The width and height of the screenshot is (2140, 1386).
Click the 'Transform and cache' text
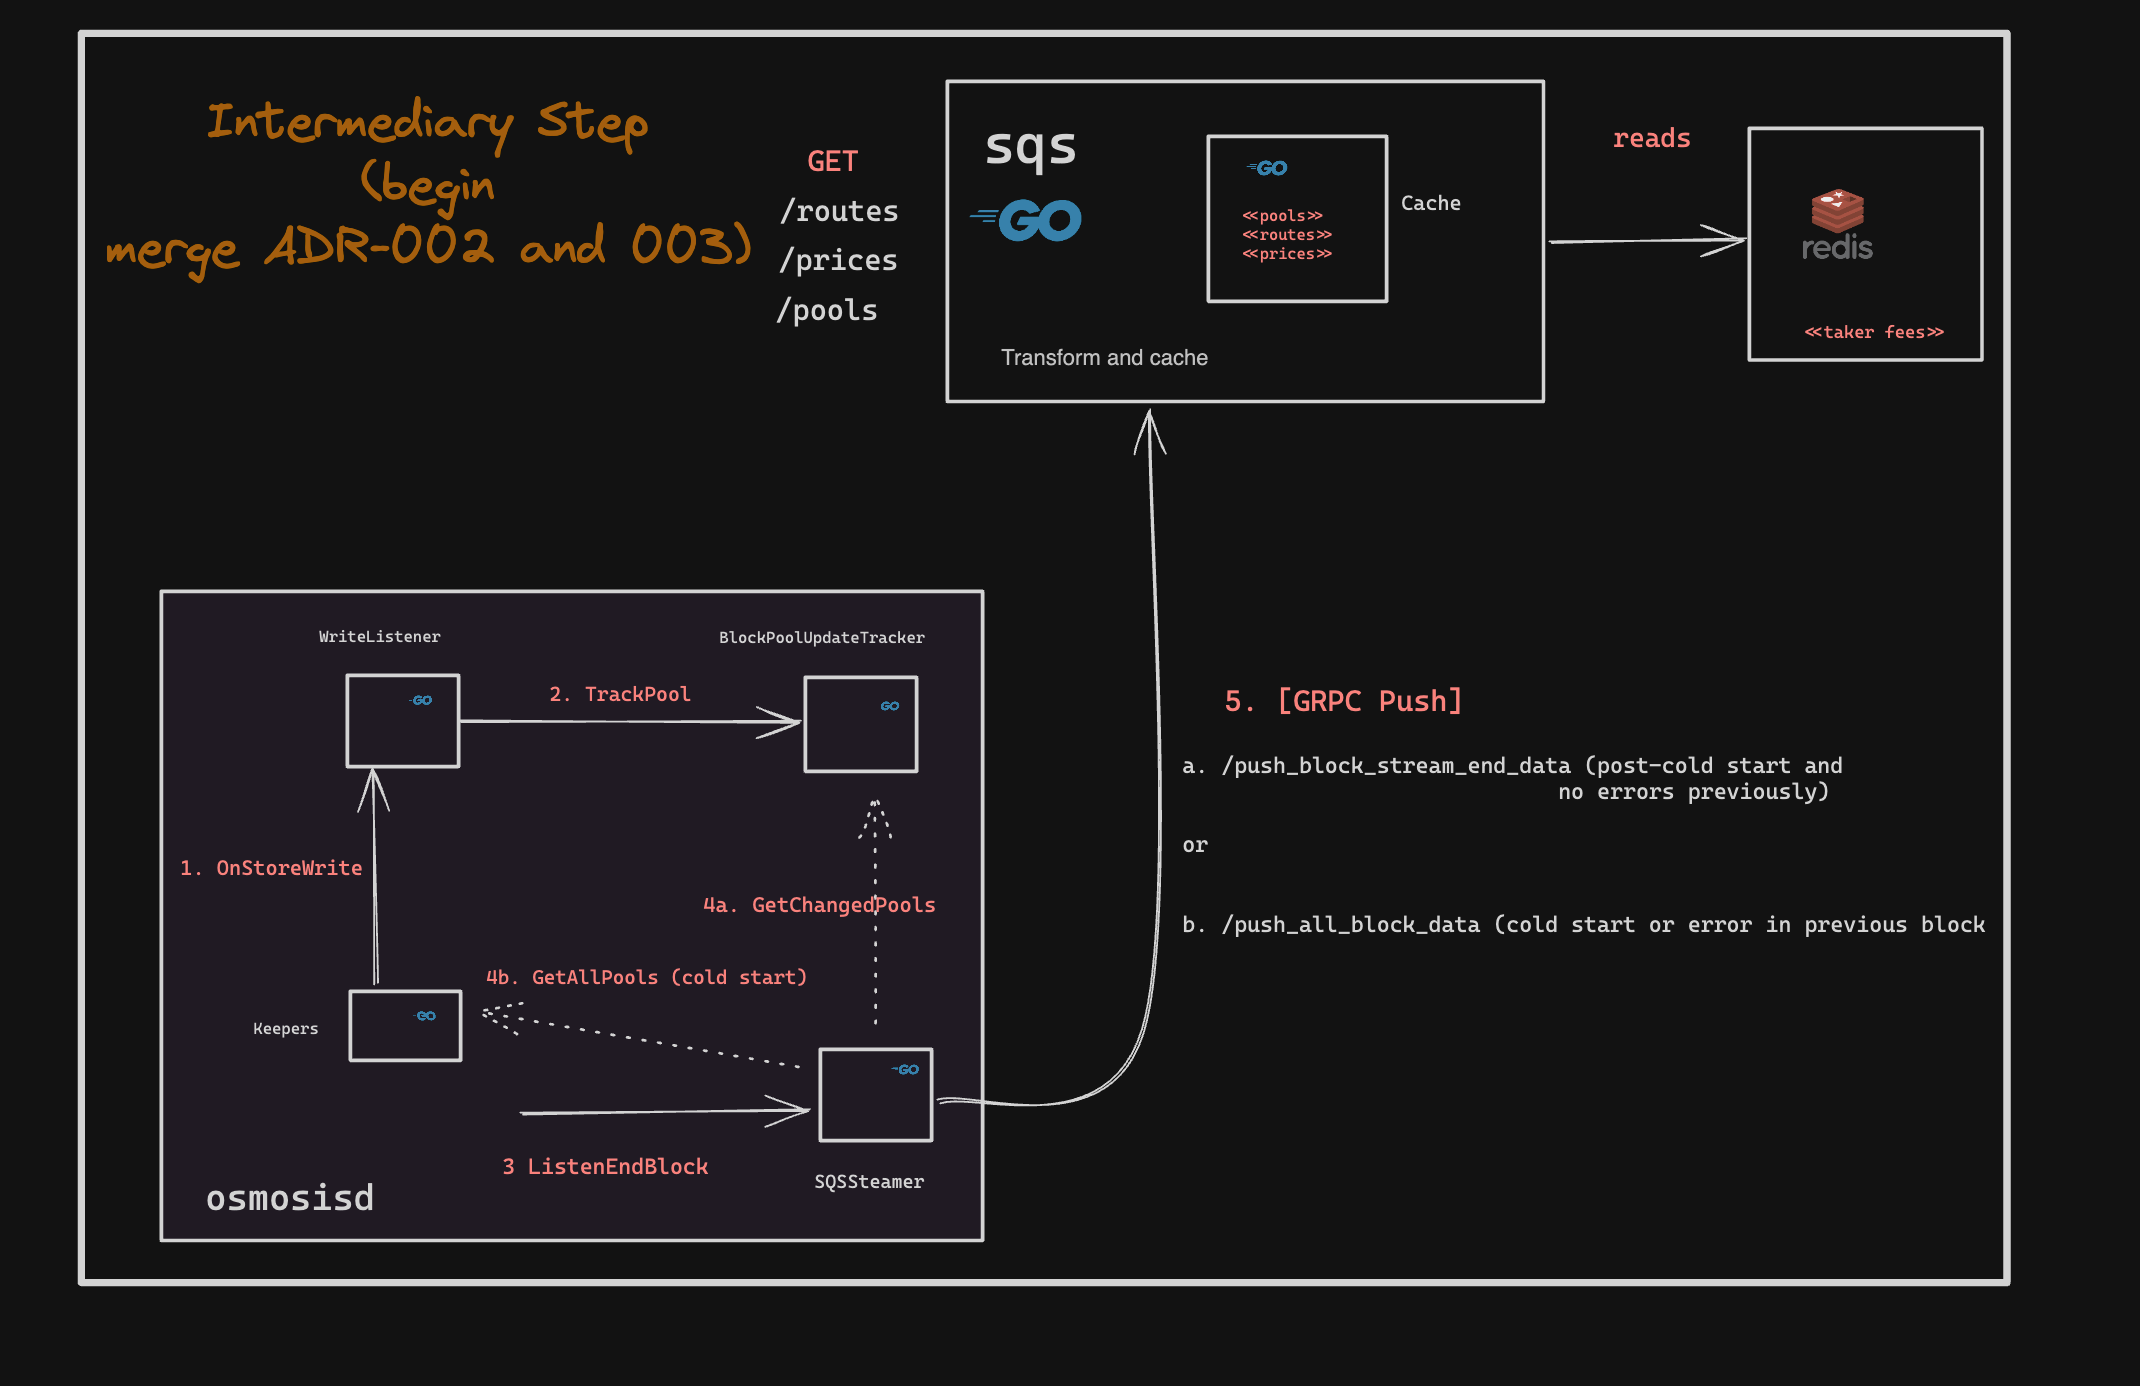tap(1104, 358)
